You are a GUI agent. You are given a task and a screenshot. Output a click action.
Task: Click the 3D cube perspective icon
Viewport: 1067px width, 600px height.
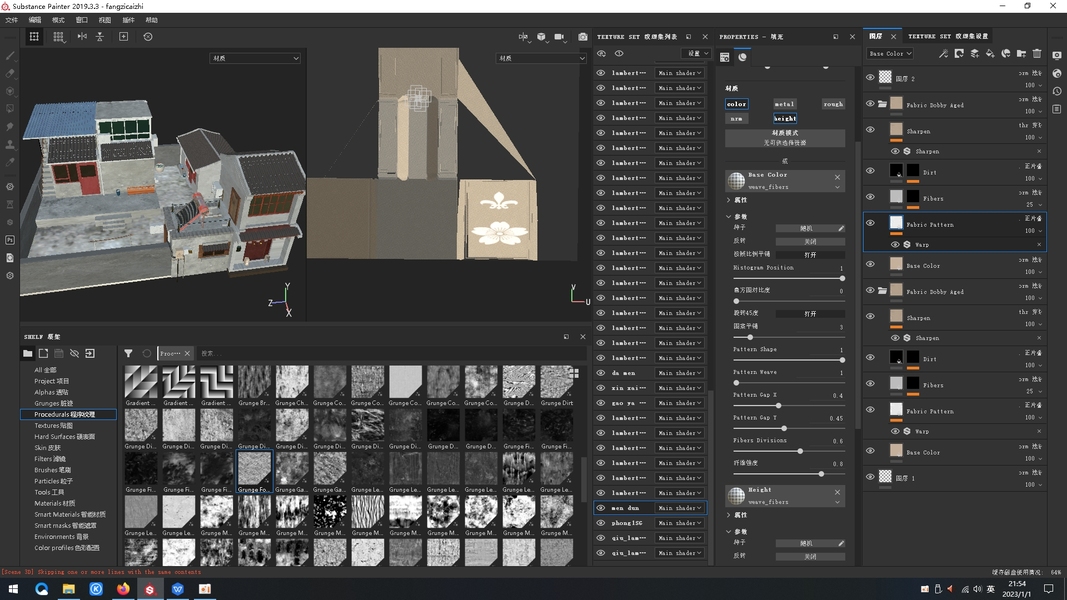541,37
